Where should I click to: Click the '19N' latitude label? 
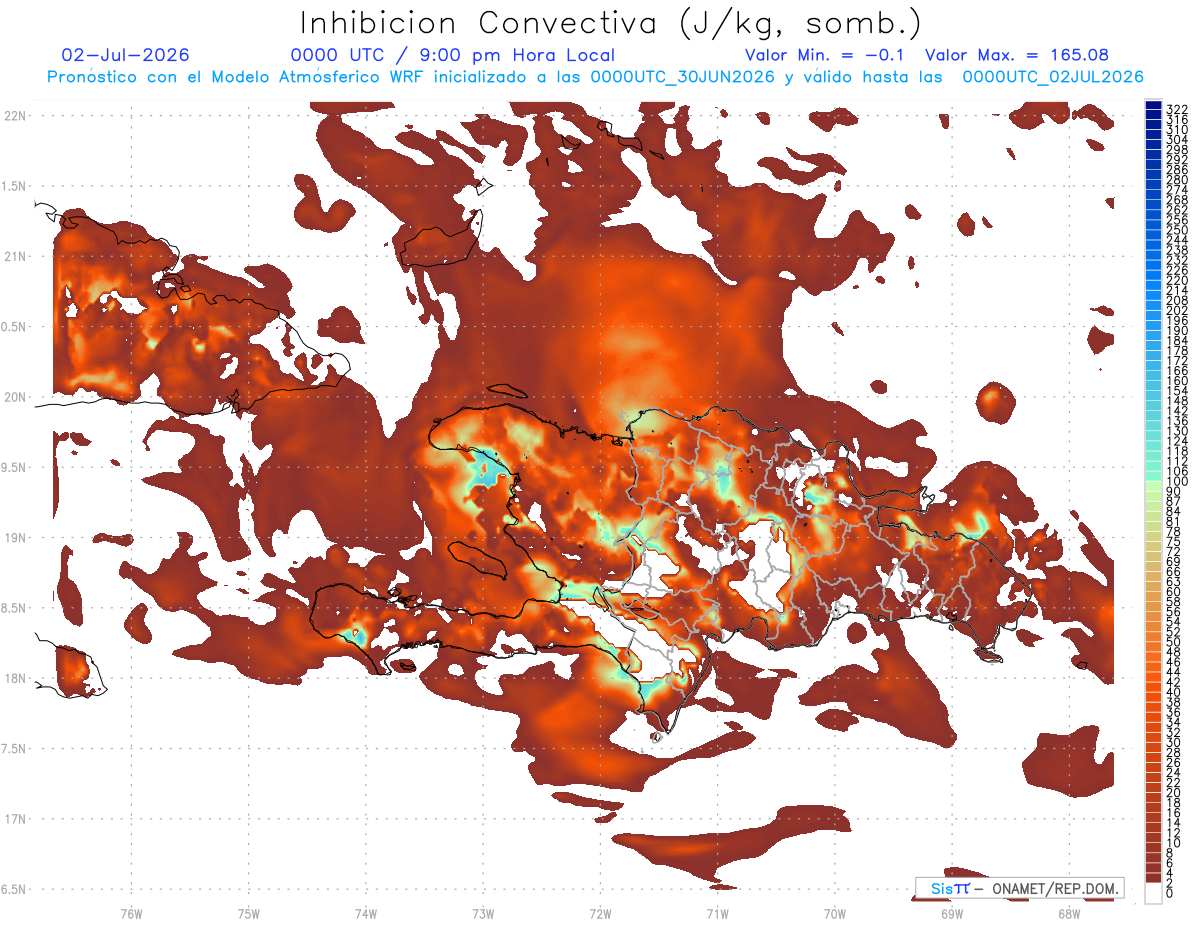[x=14, y=538]
